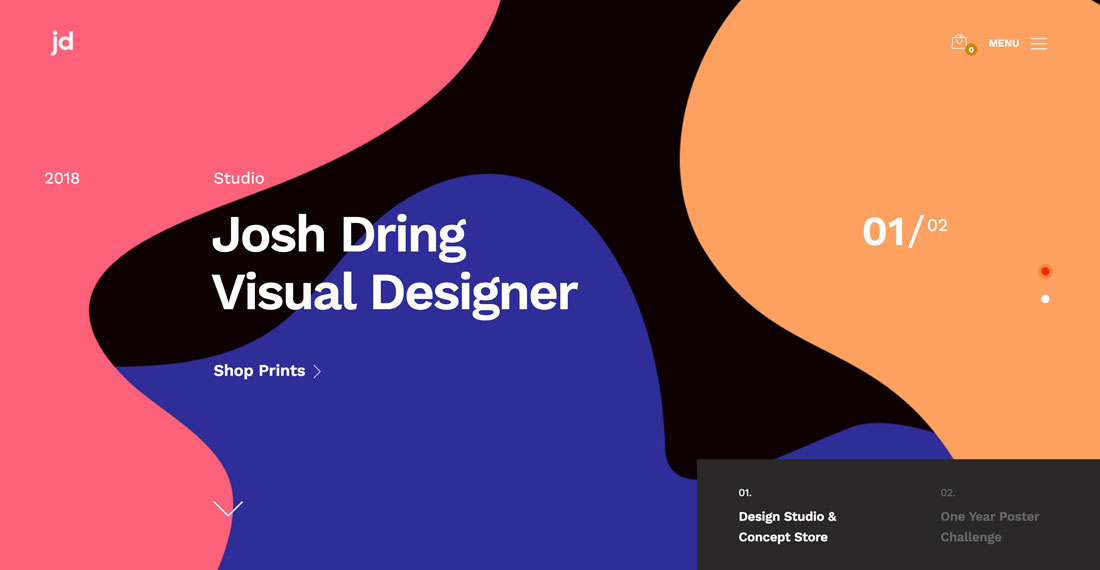Click the 02. number above One Year Poster
This screenshot has height=570, width=1100.
click(947, 493)
